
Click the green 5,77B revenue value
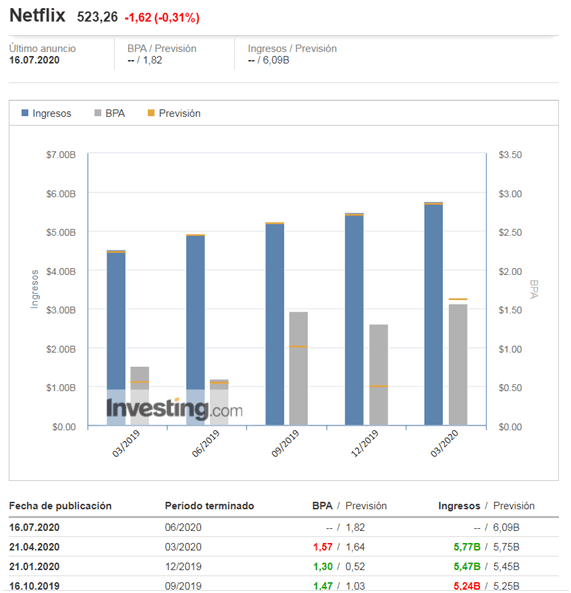click(467, 547)
